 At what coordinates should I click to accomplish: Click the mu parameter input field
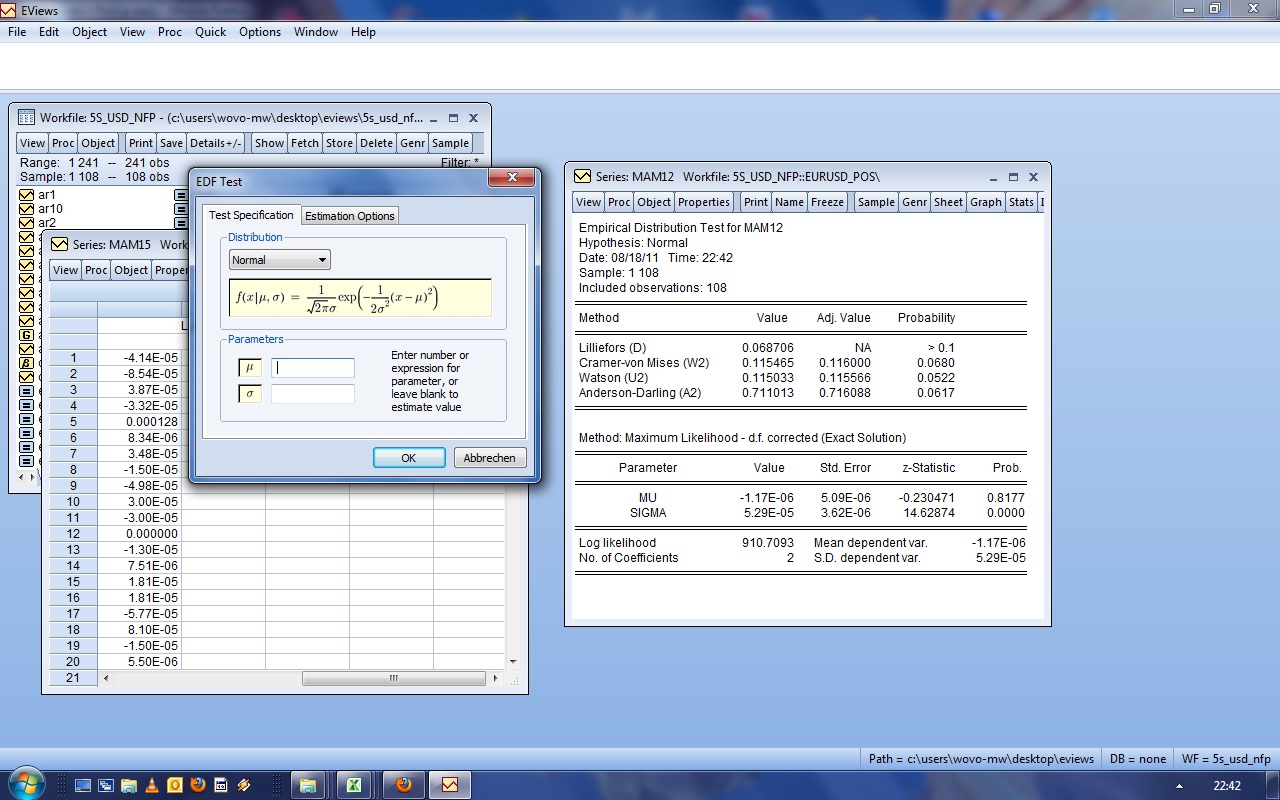pos(313,368)
